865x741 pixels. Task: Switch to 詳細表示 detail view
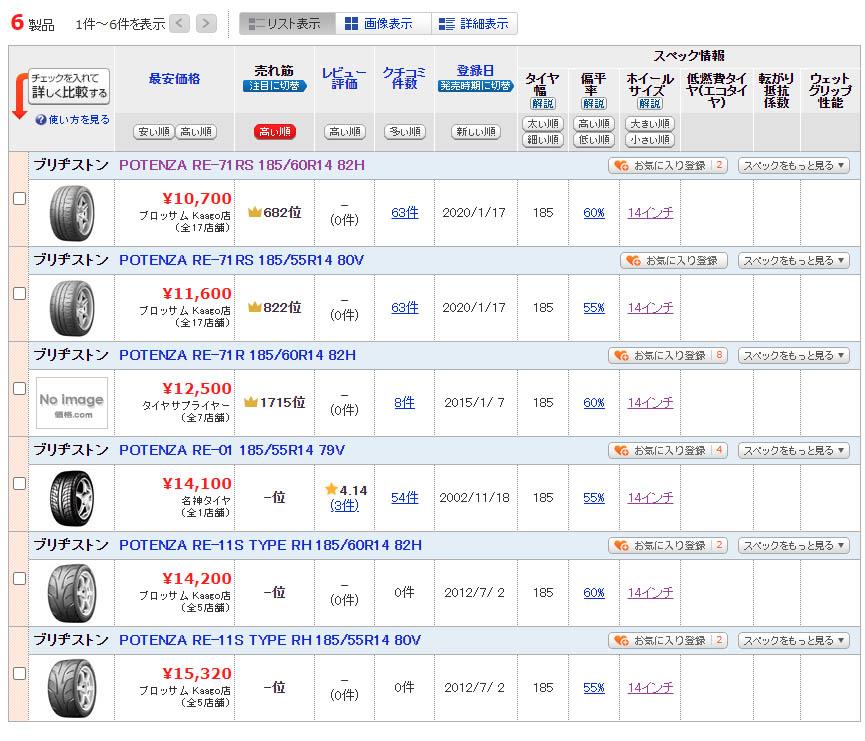click(x=474, y=24)
